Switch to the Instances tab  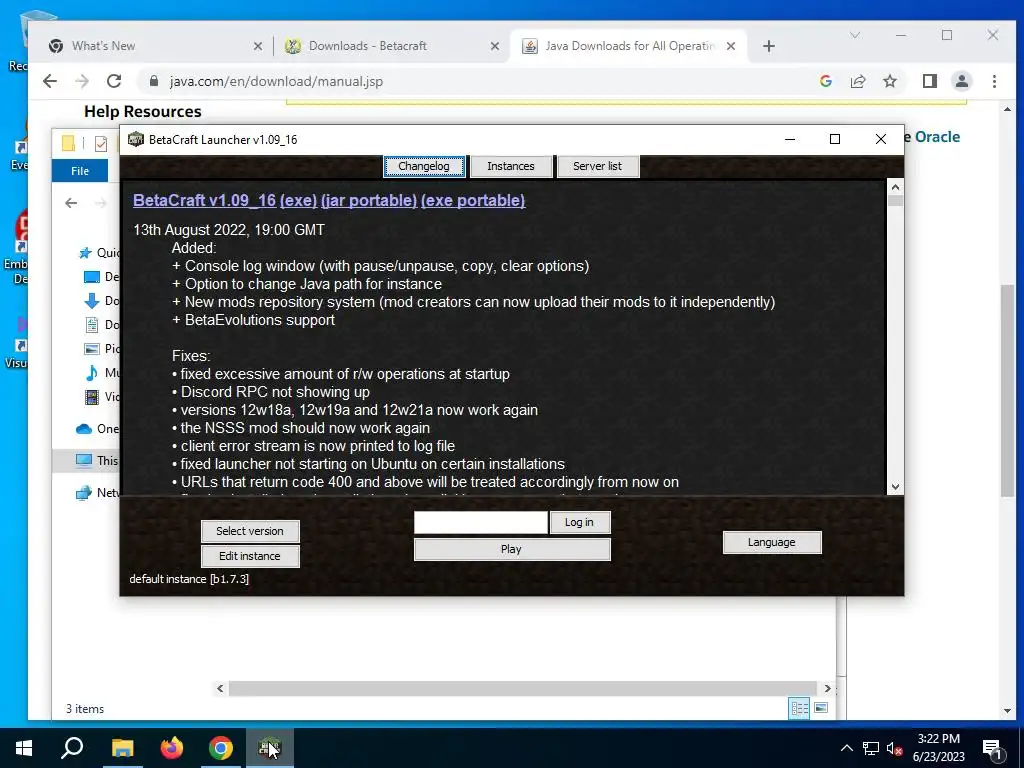pyautogui.click(x=511, y=166)
